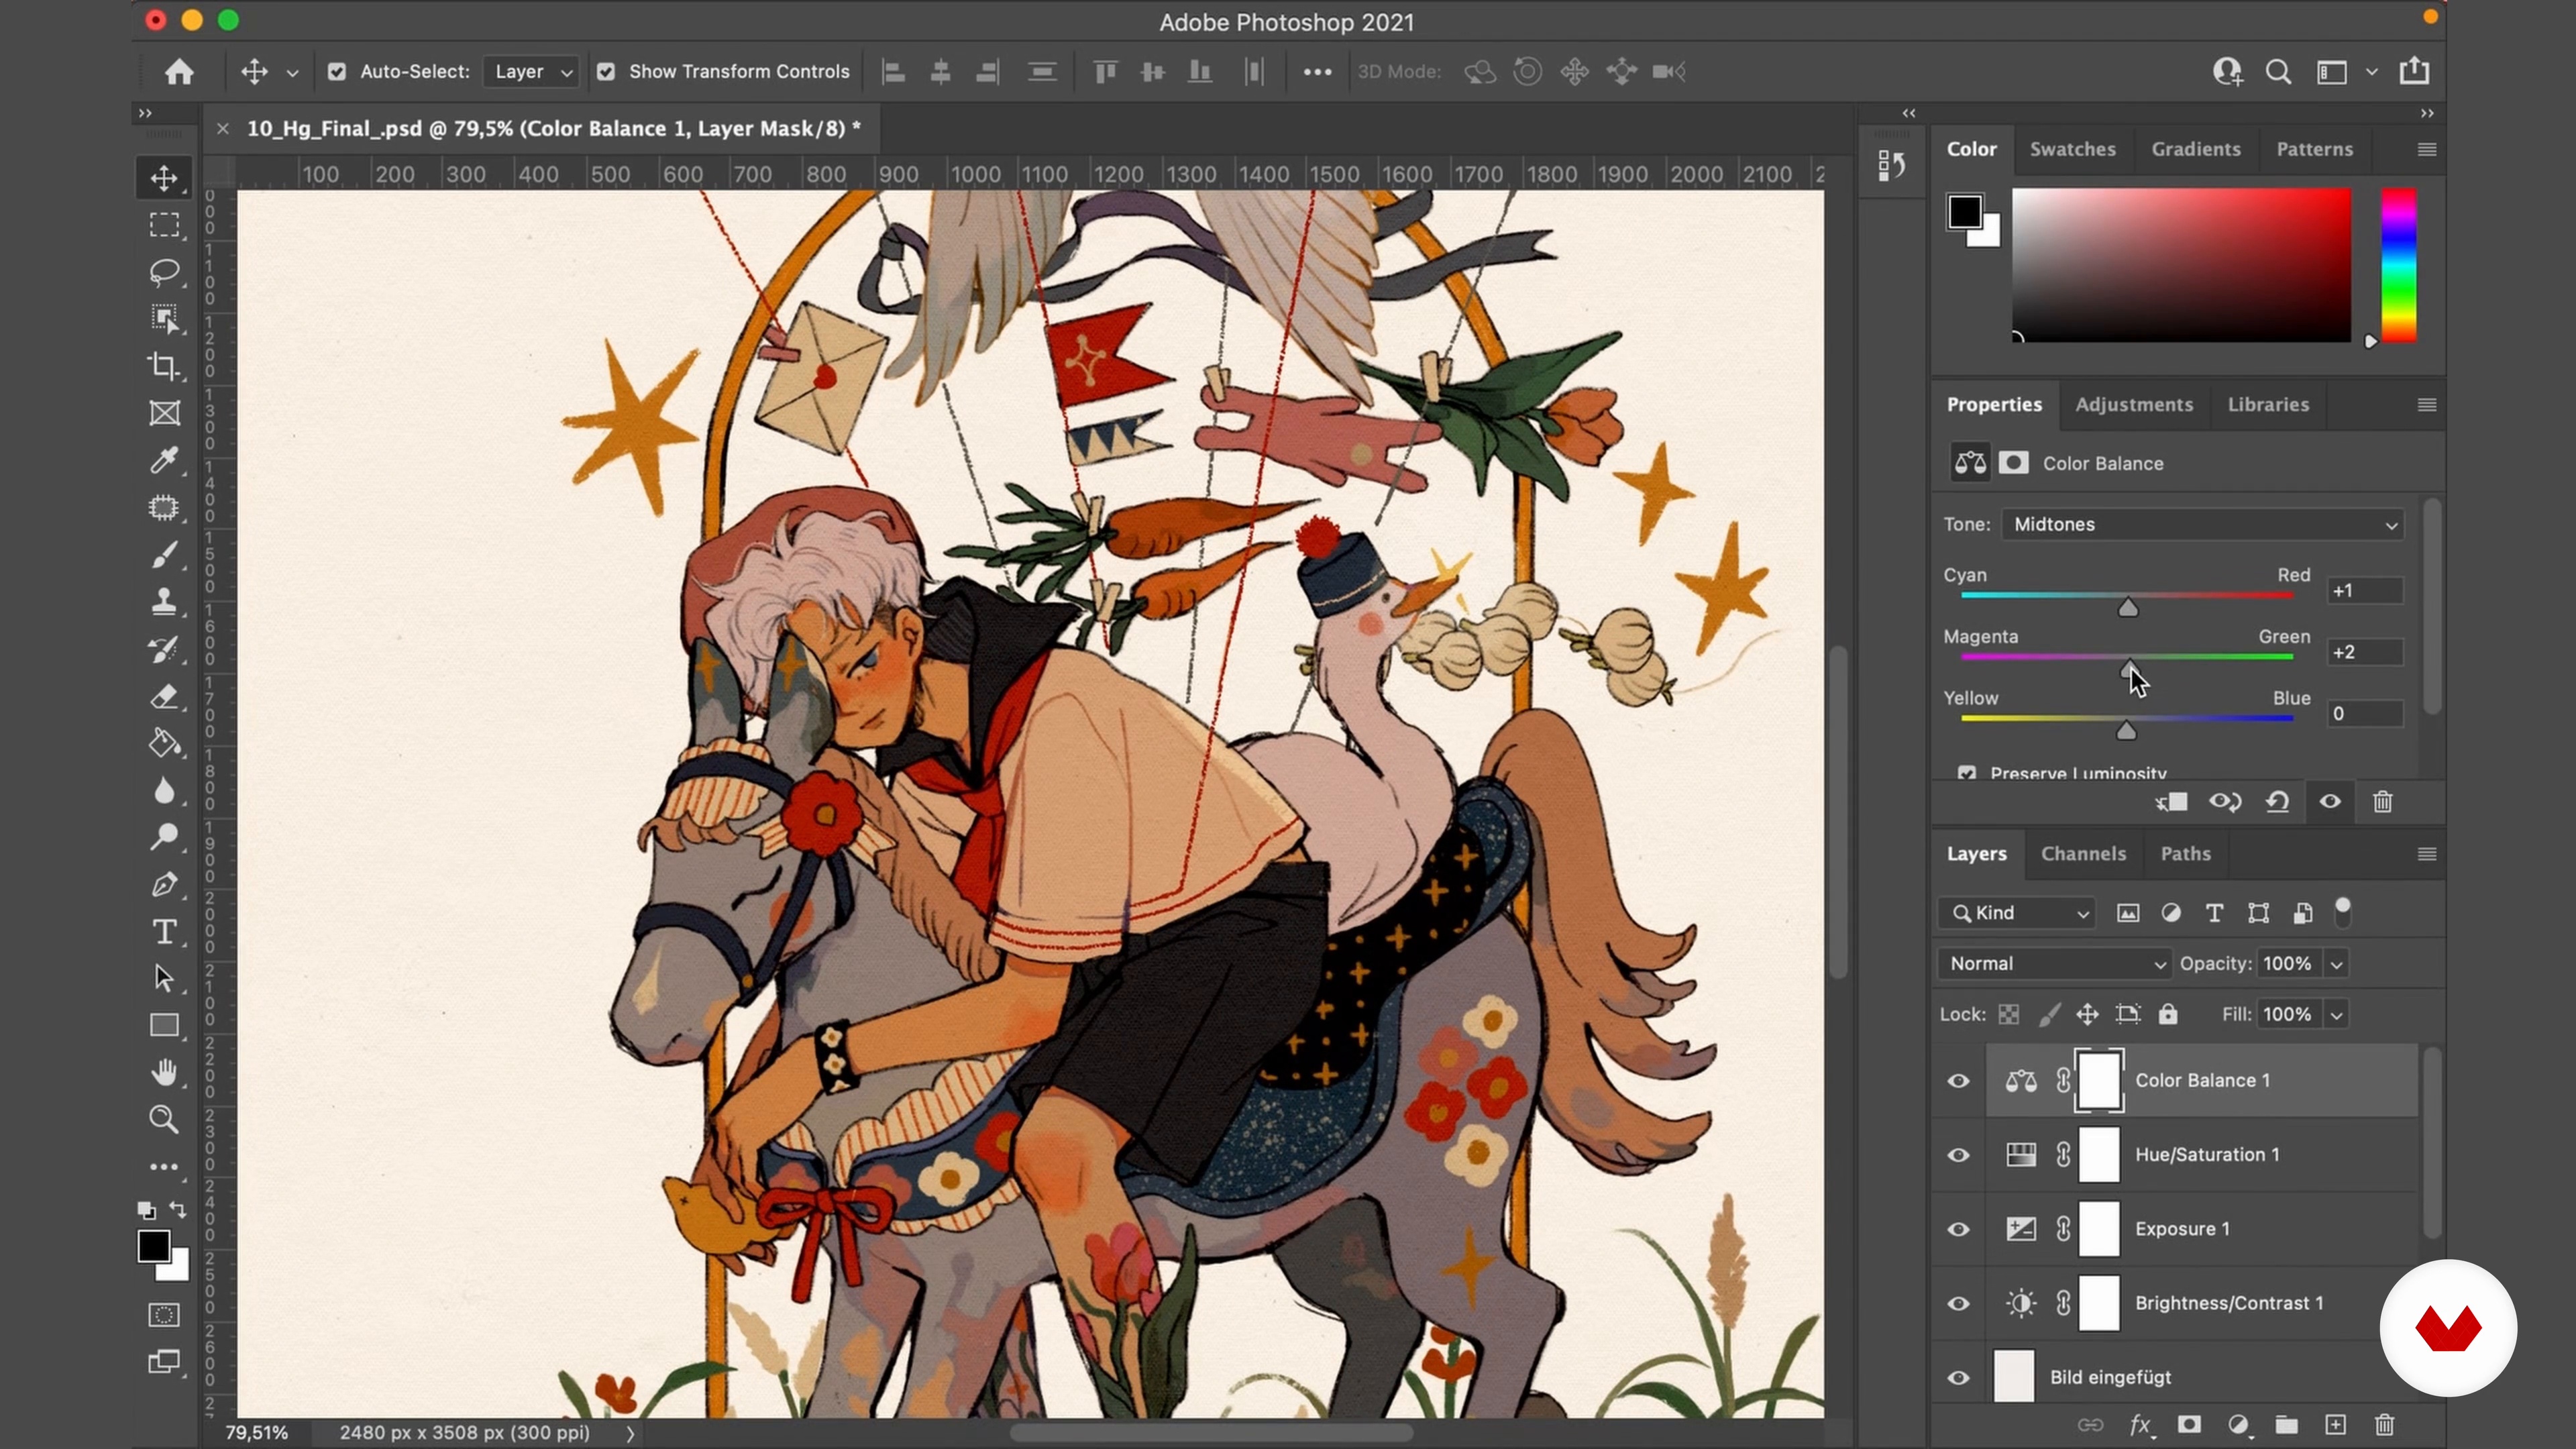Screen dimensions: 2576x1449
Task: Select the Eyedropper tool
Action: (164, 460)
